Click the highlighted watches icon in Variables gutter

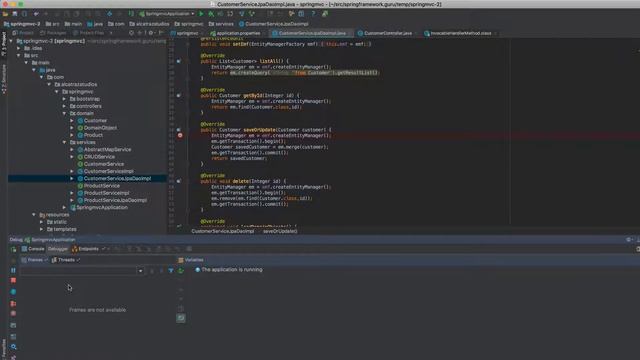[181, 318]
